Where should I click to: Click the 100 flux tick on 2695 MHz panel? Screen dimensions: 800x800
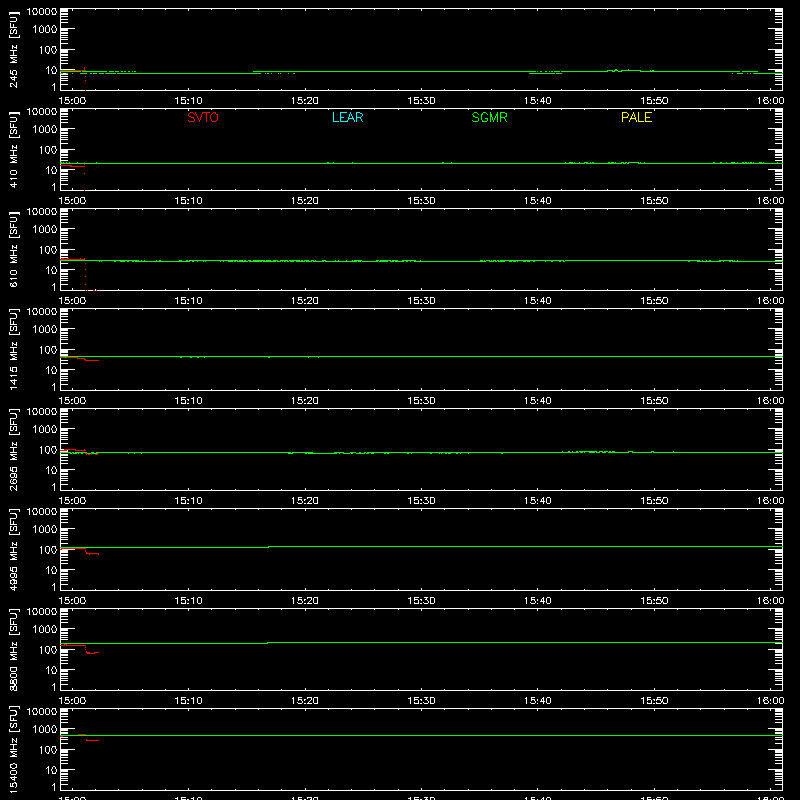coord(48,450)
